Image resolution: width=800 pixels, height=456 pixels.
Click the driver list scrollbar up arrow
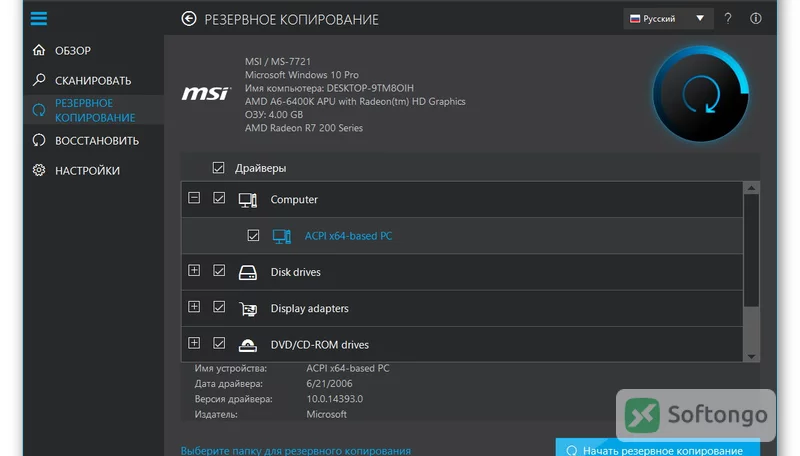(x=751, y=188)
